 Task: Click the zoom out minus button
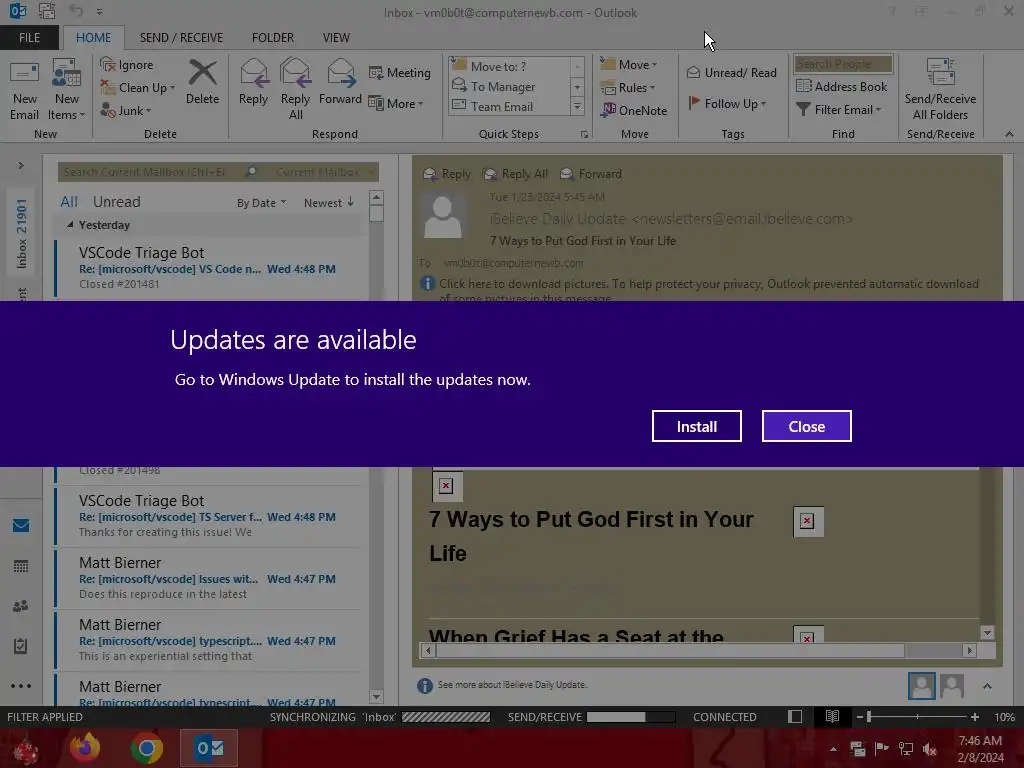click(x=859, y=717)
